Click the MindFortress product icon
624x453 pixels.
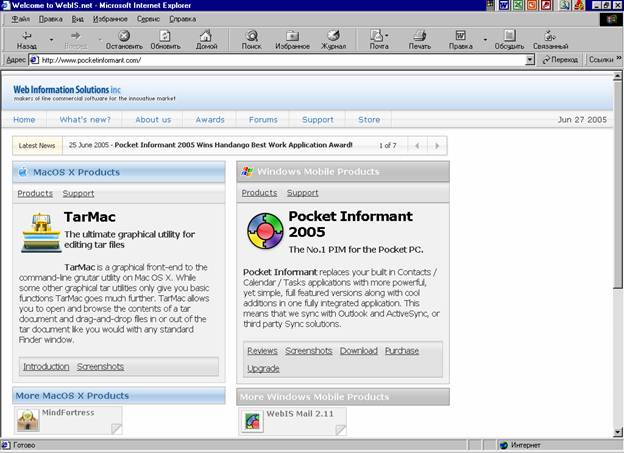28,420
